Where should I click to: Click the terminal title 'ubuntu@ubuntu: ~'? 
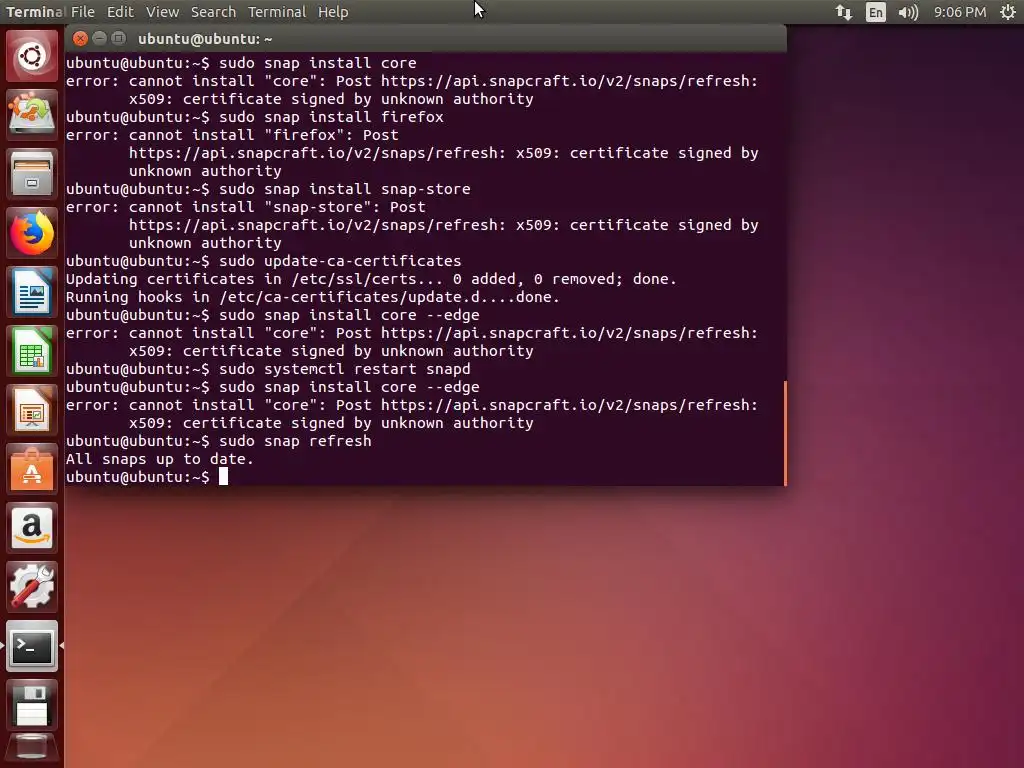[205, 39]
